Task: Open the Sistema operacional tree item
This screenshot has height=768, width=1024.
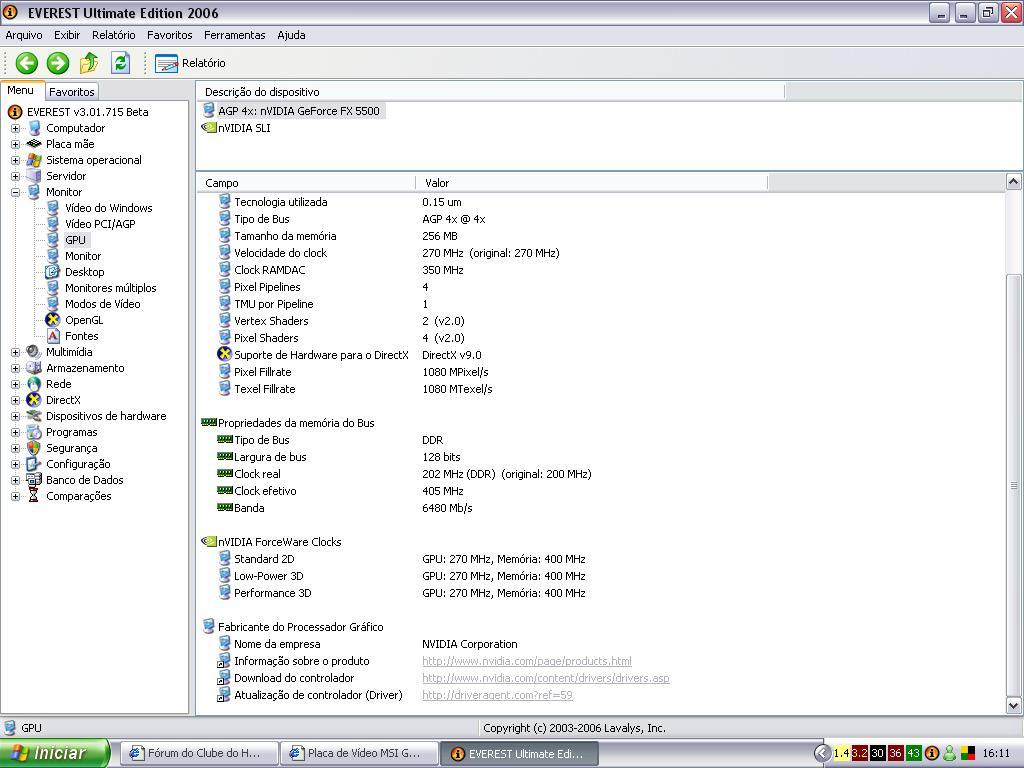Action: 93,160
